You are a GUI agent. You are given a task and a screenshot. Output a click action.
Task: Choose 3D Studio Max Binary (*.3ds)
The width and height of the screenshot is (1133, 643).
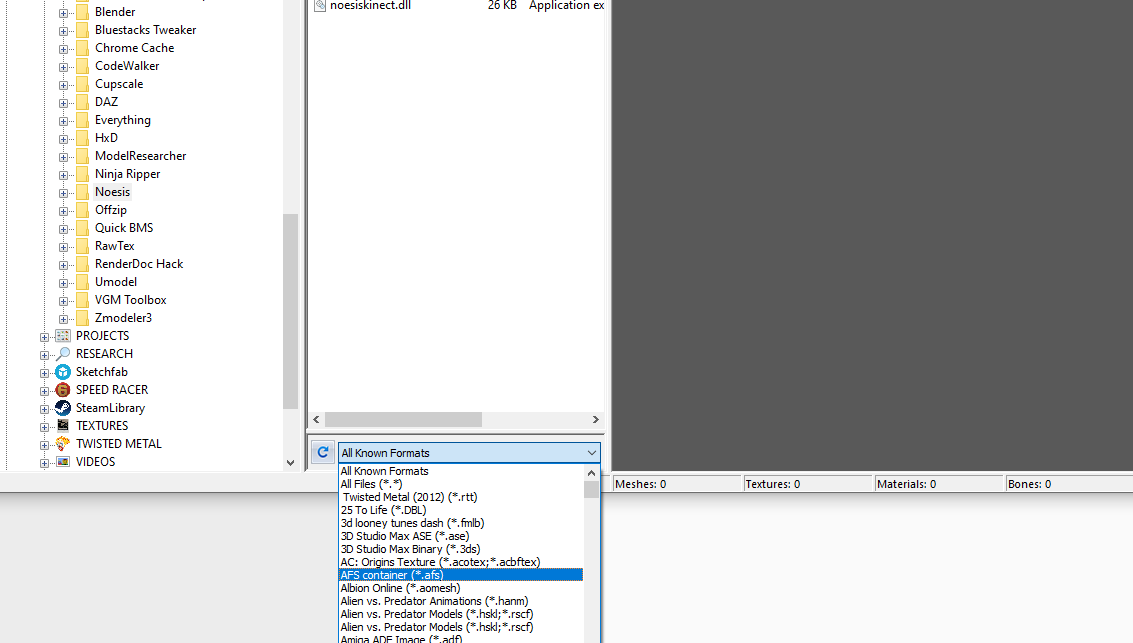(461, 549)
